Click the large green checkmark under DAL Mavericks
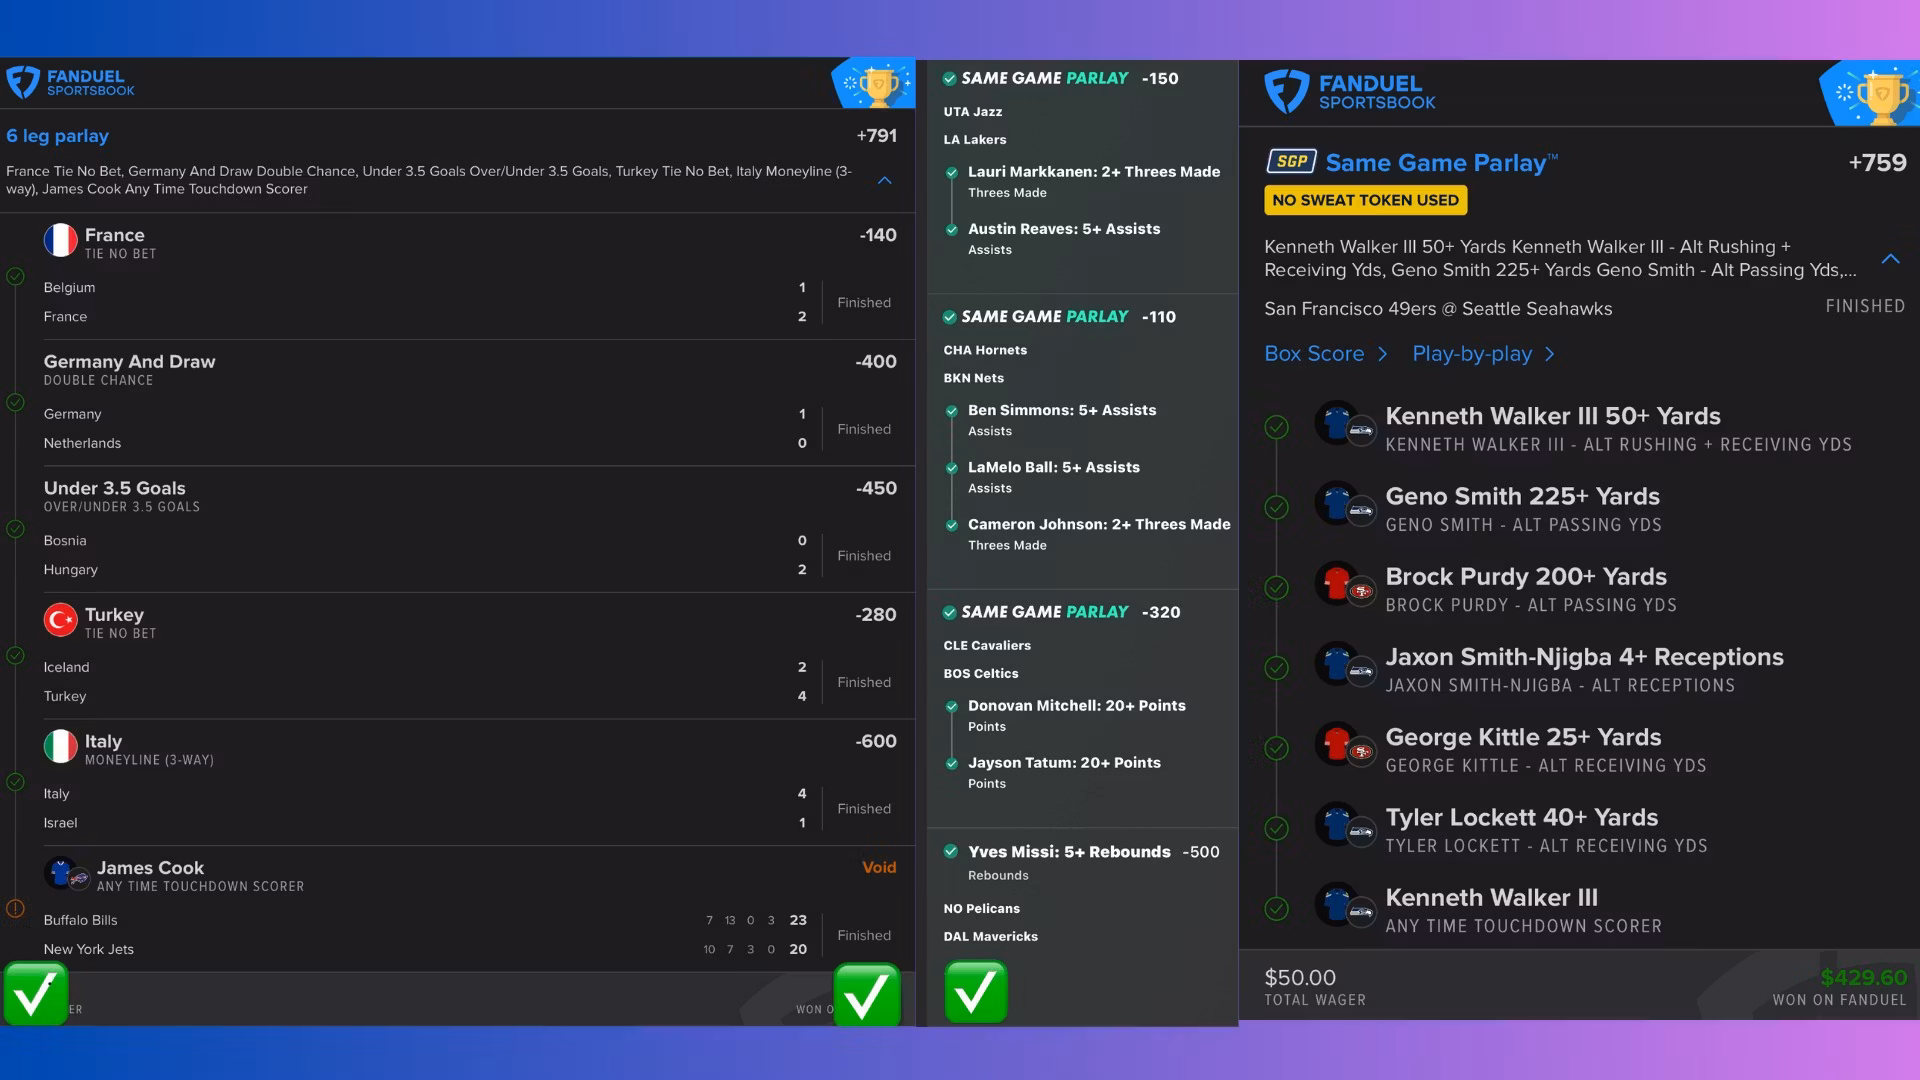 (x=975, y=992)
